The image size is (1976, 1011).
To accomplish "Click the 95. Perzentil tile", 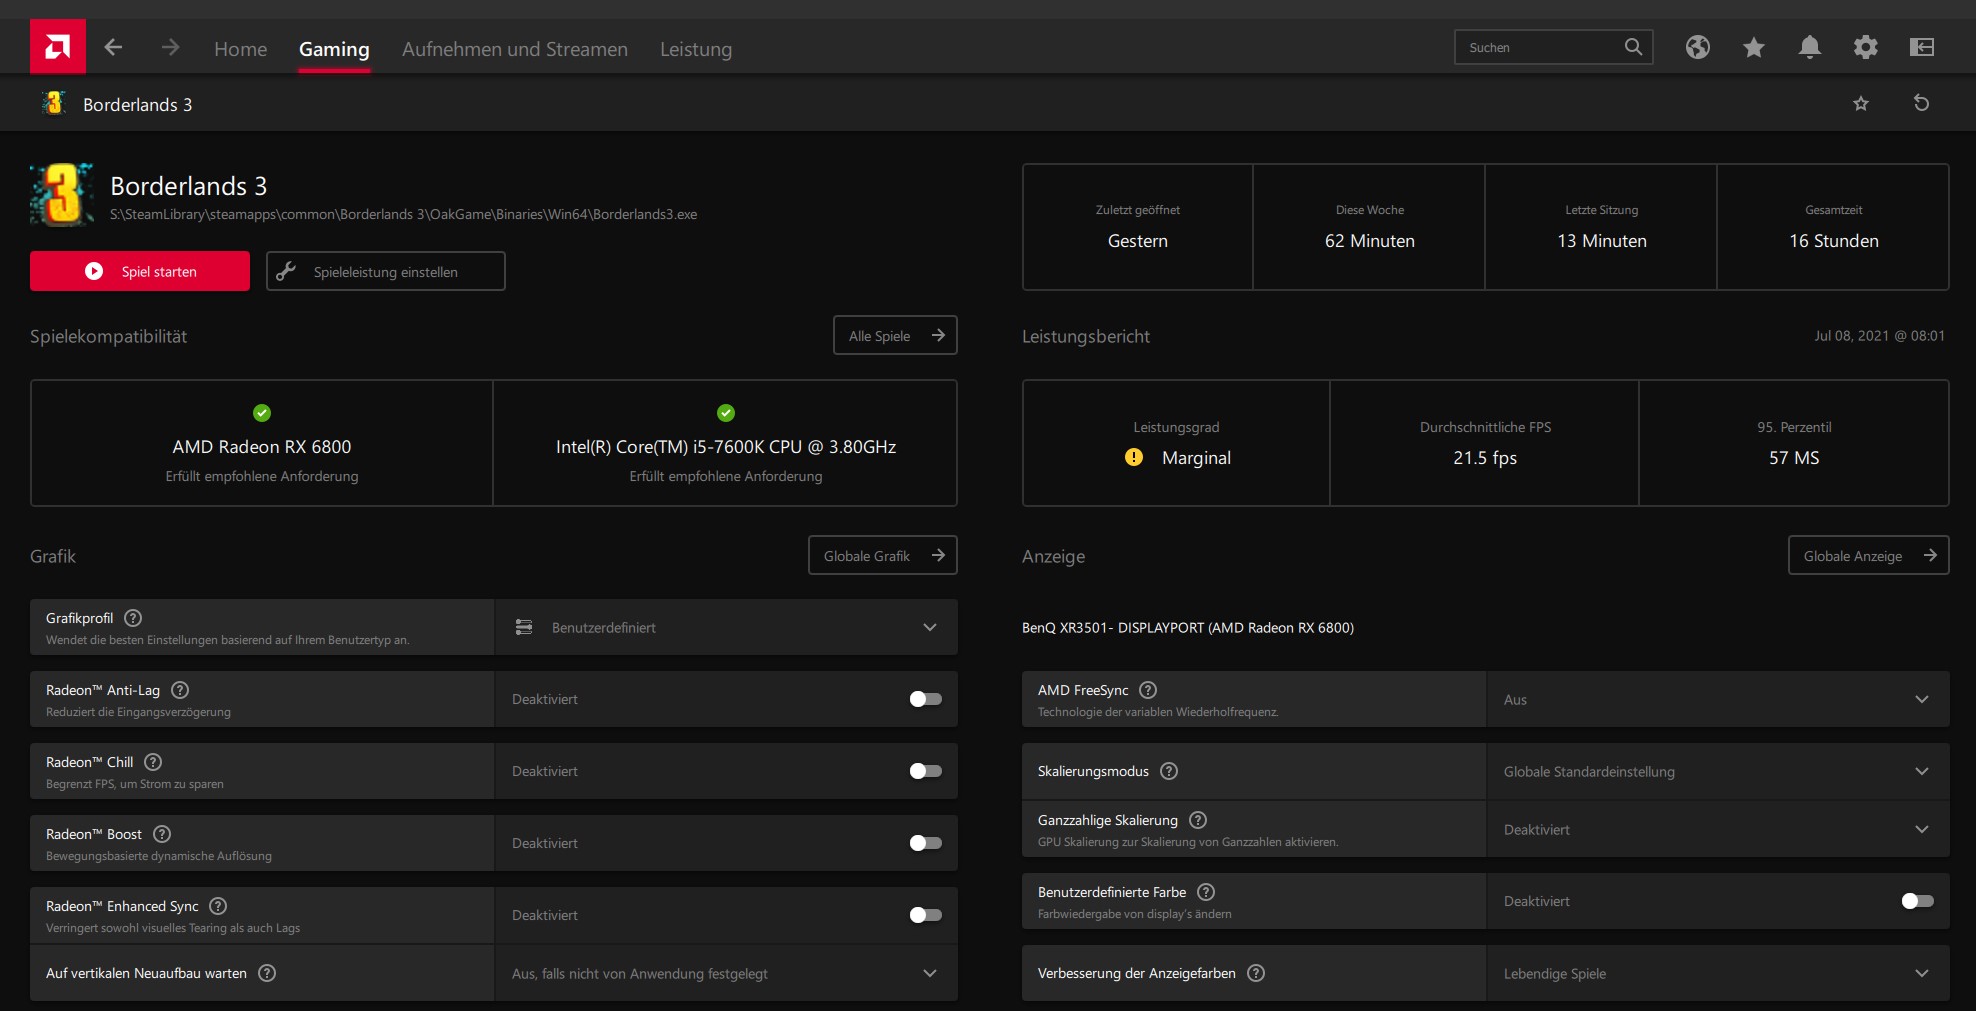I will pyautogui.click(x=1794, y=443).
